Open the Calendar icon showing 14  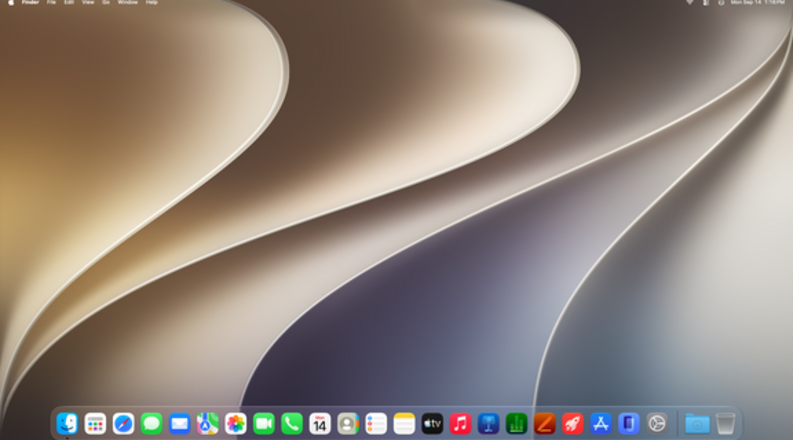click(320, 423)
